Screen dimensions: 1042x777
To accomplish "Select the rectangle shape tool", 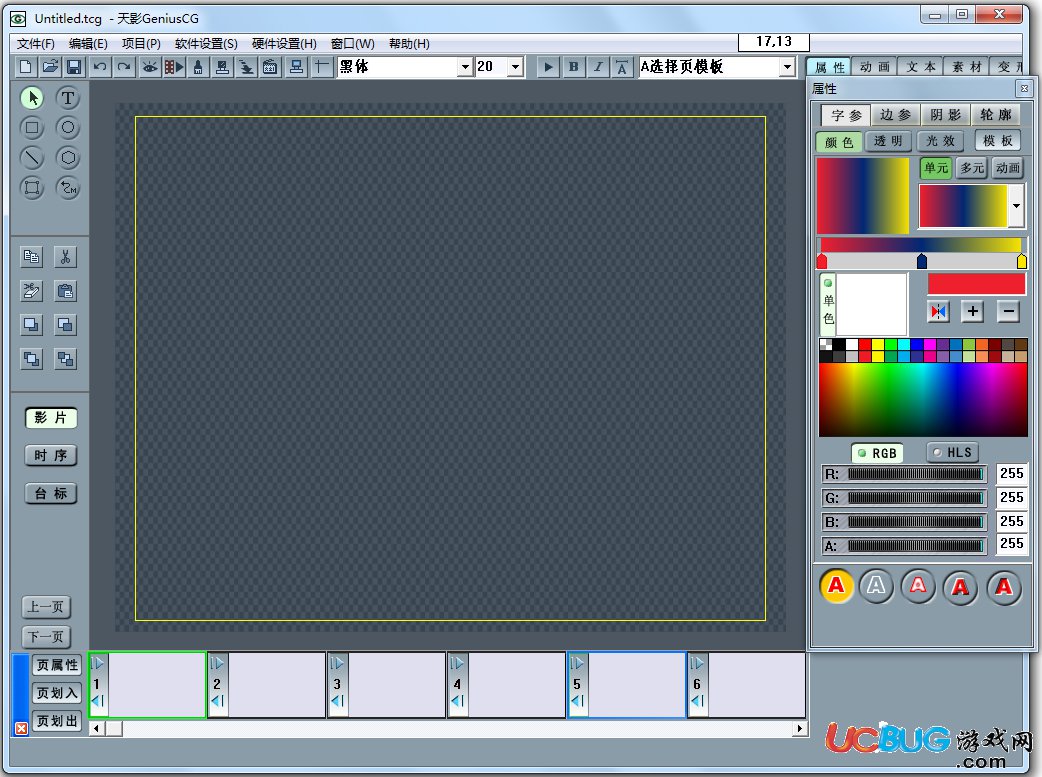I will click(x=31, y=128).
